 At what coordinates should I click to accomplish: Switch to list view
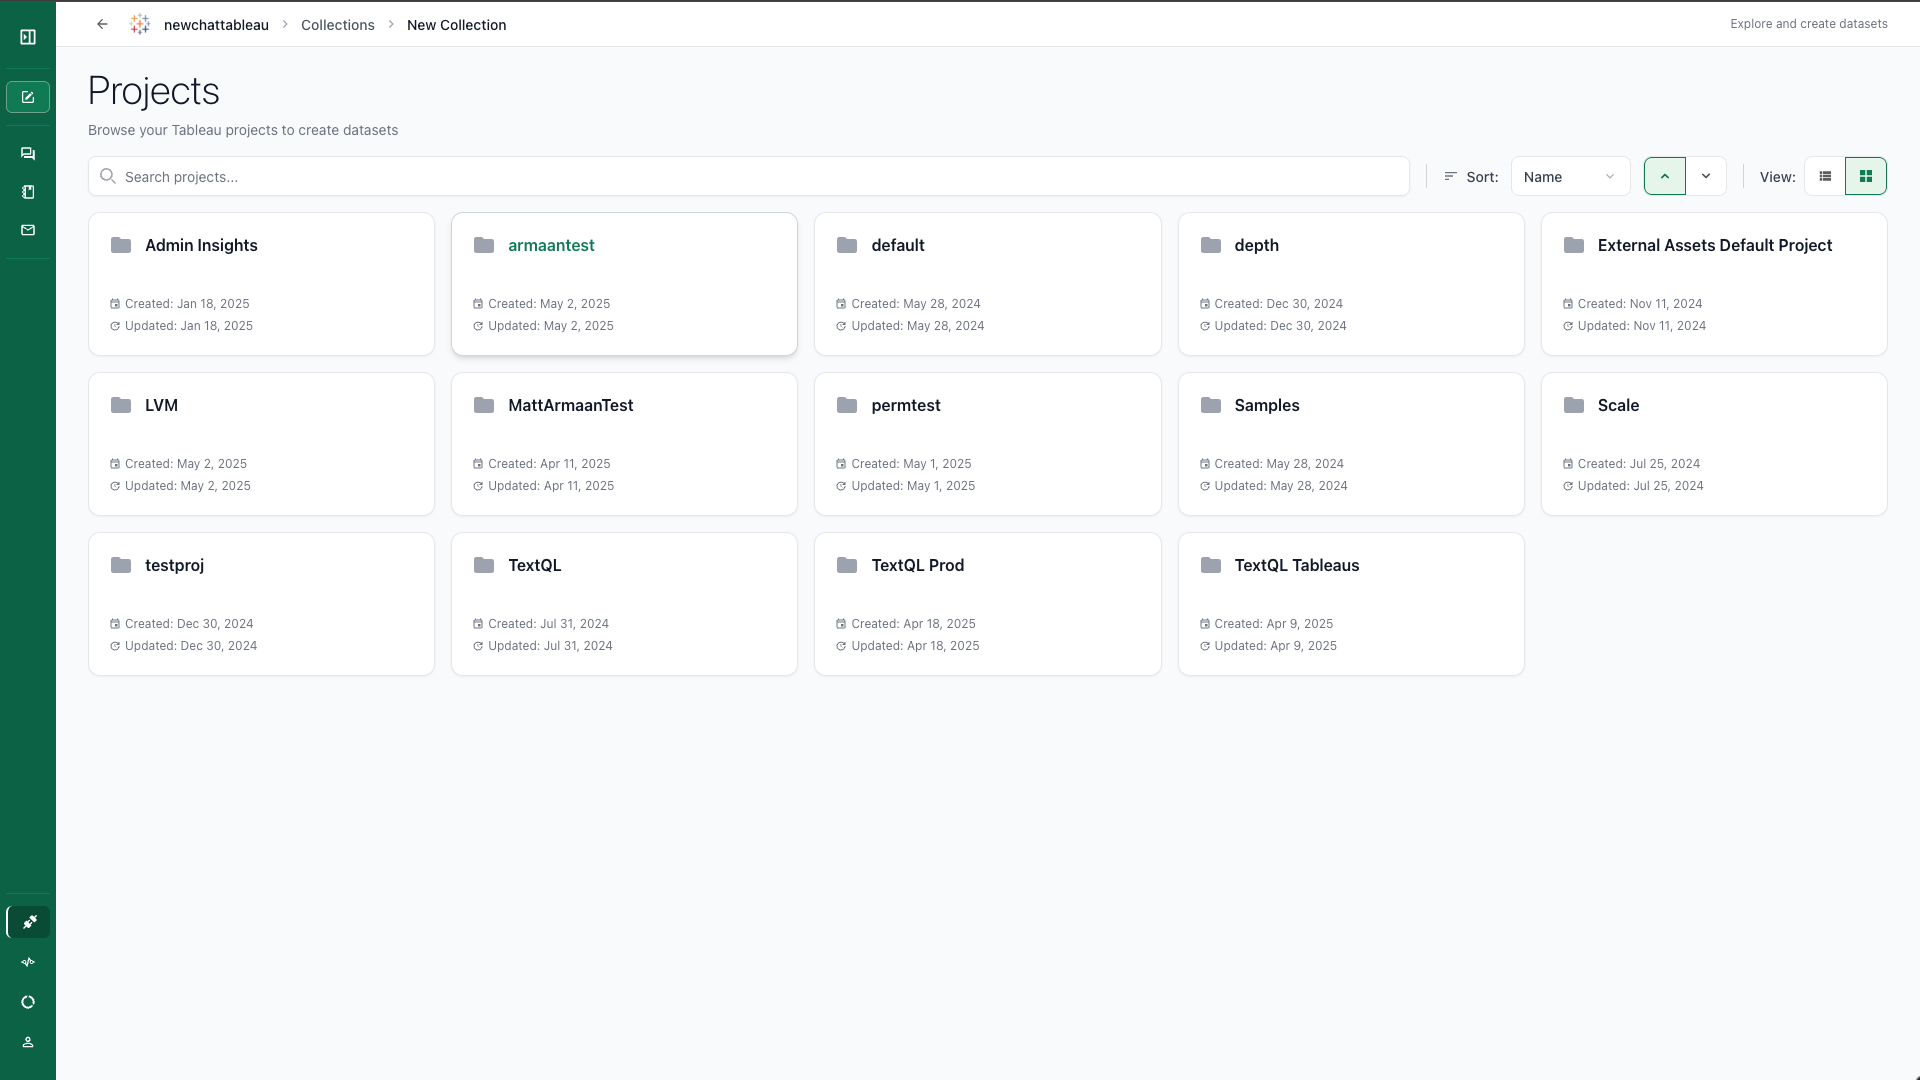[x=1824, y=175]
